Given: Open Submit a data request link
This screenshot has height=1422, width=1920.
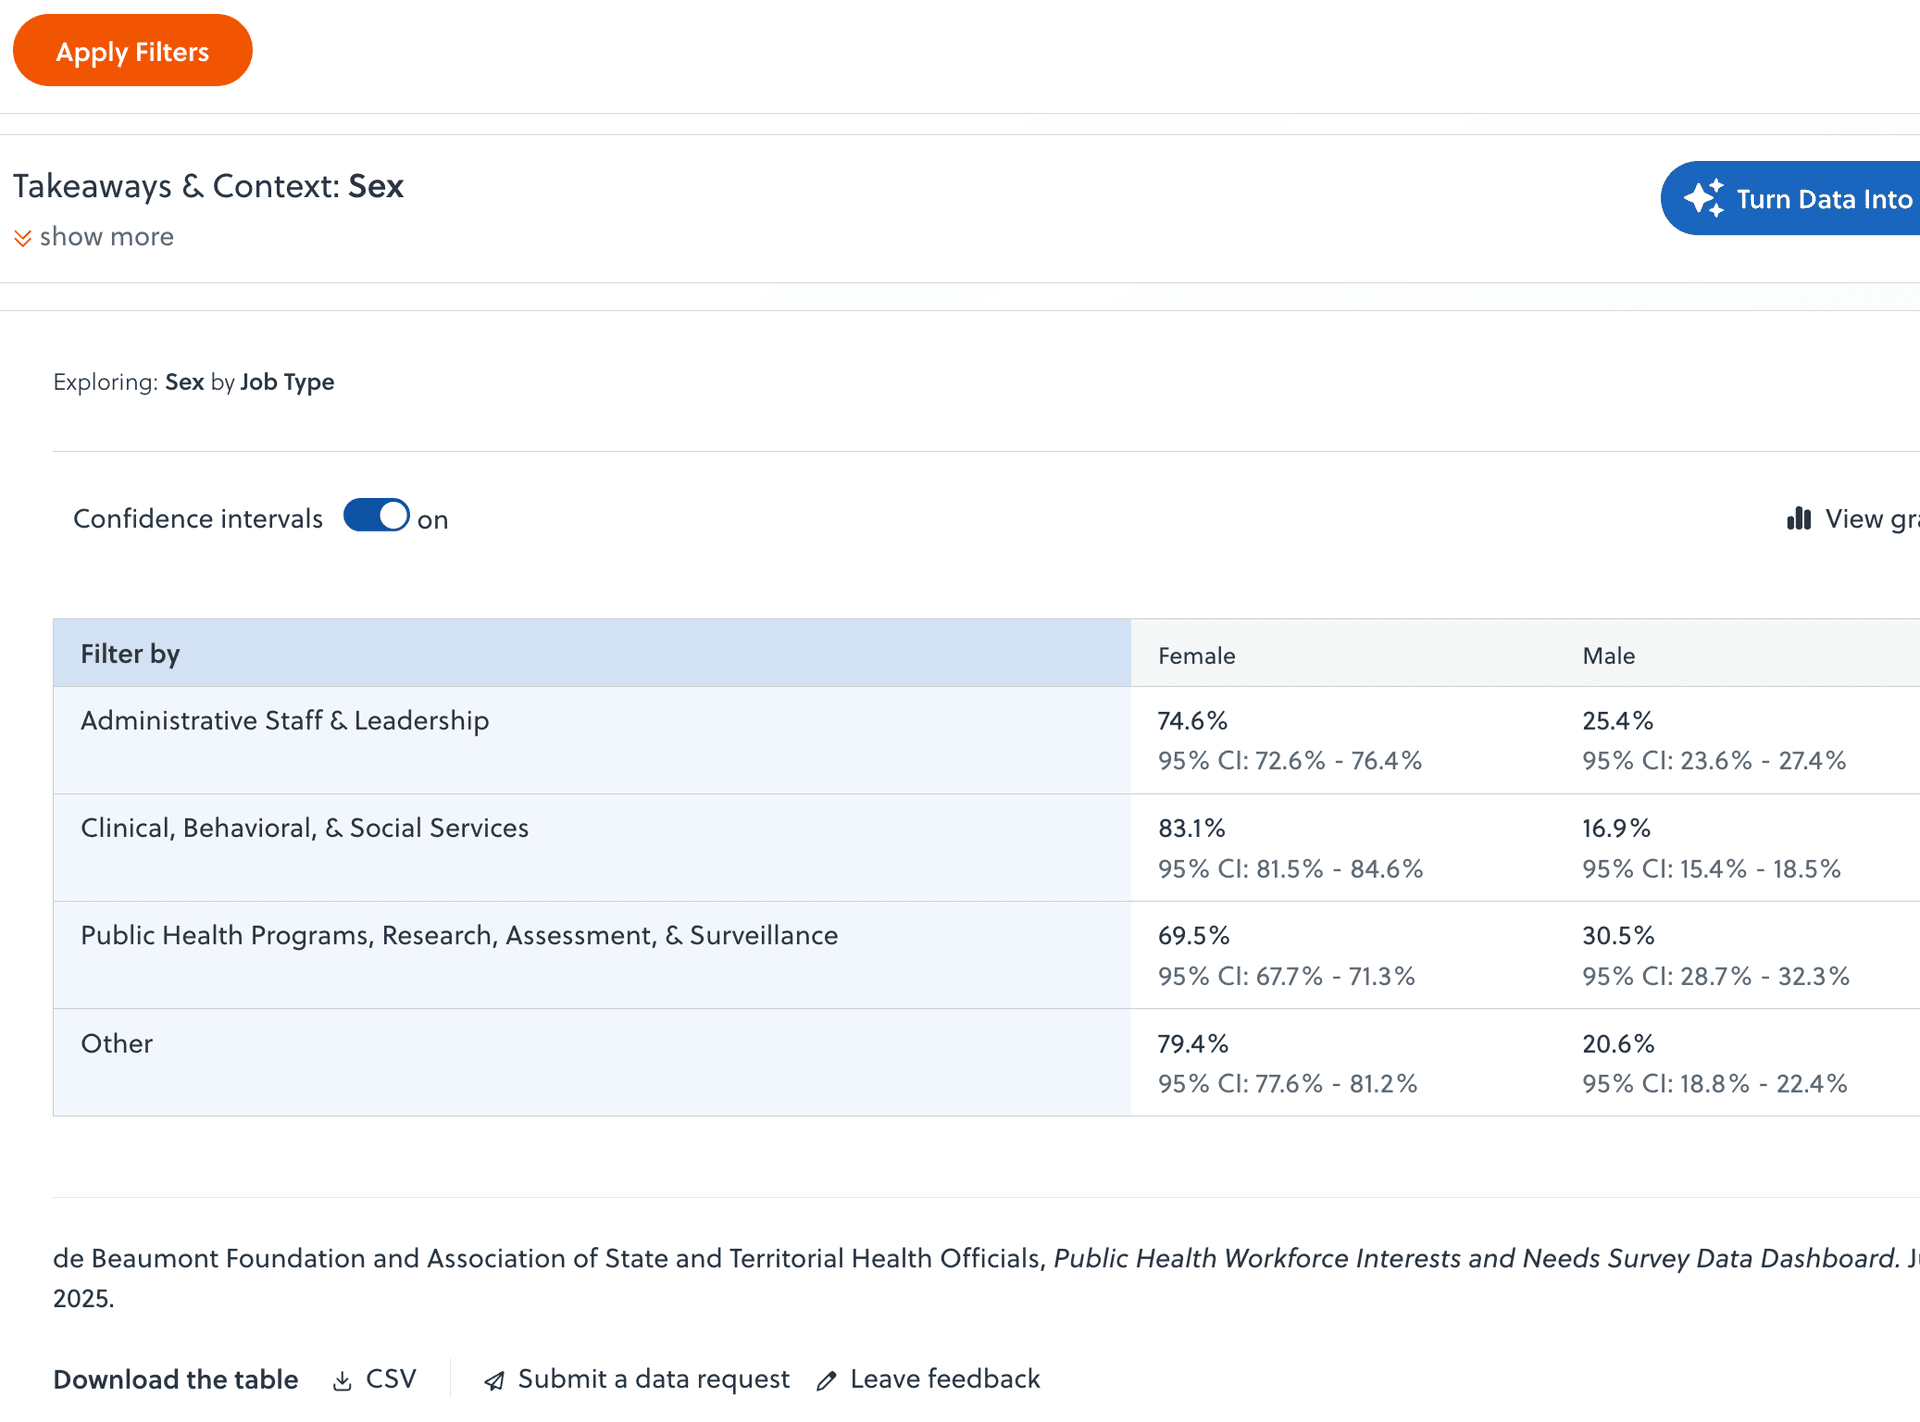Looking at the screenshot, I should [653, 1379].
